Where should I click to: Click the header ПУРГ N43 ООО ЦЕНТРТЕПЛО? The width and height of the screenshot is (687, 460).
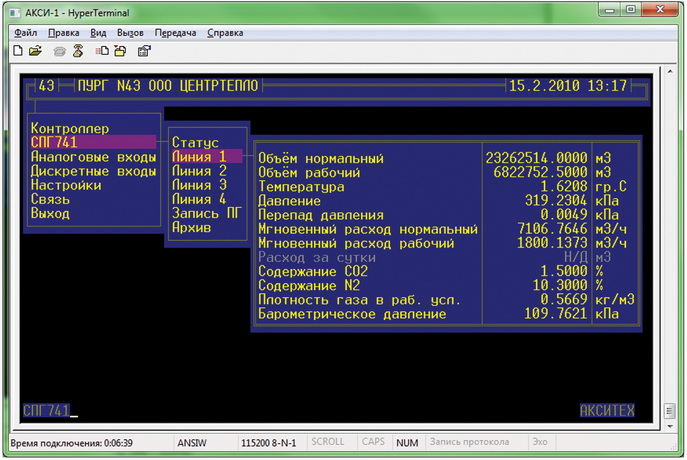pos(168,85)
